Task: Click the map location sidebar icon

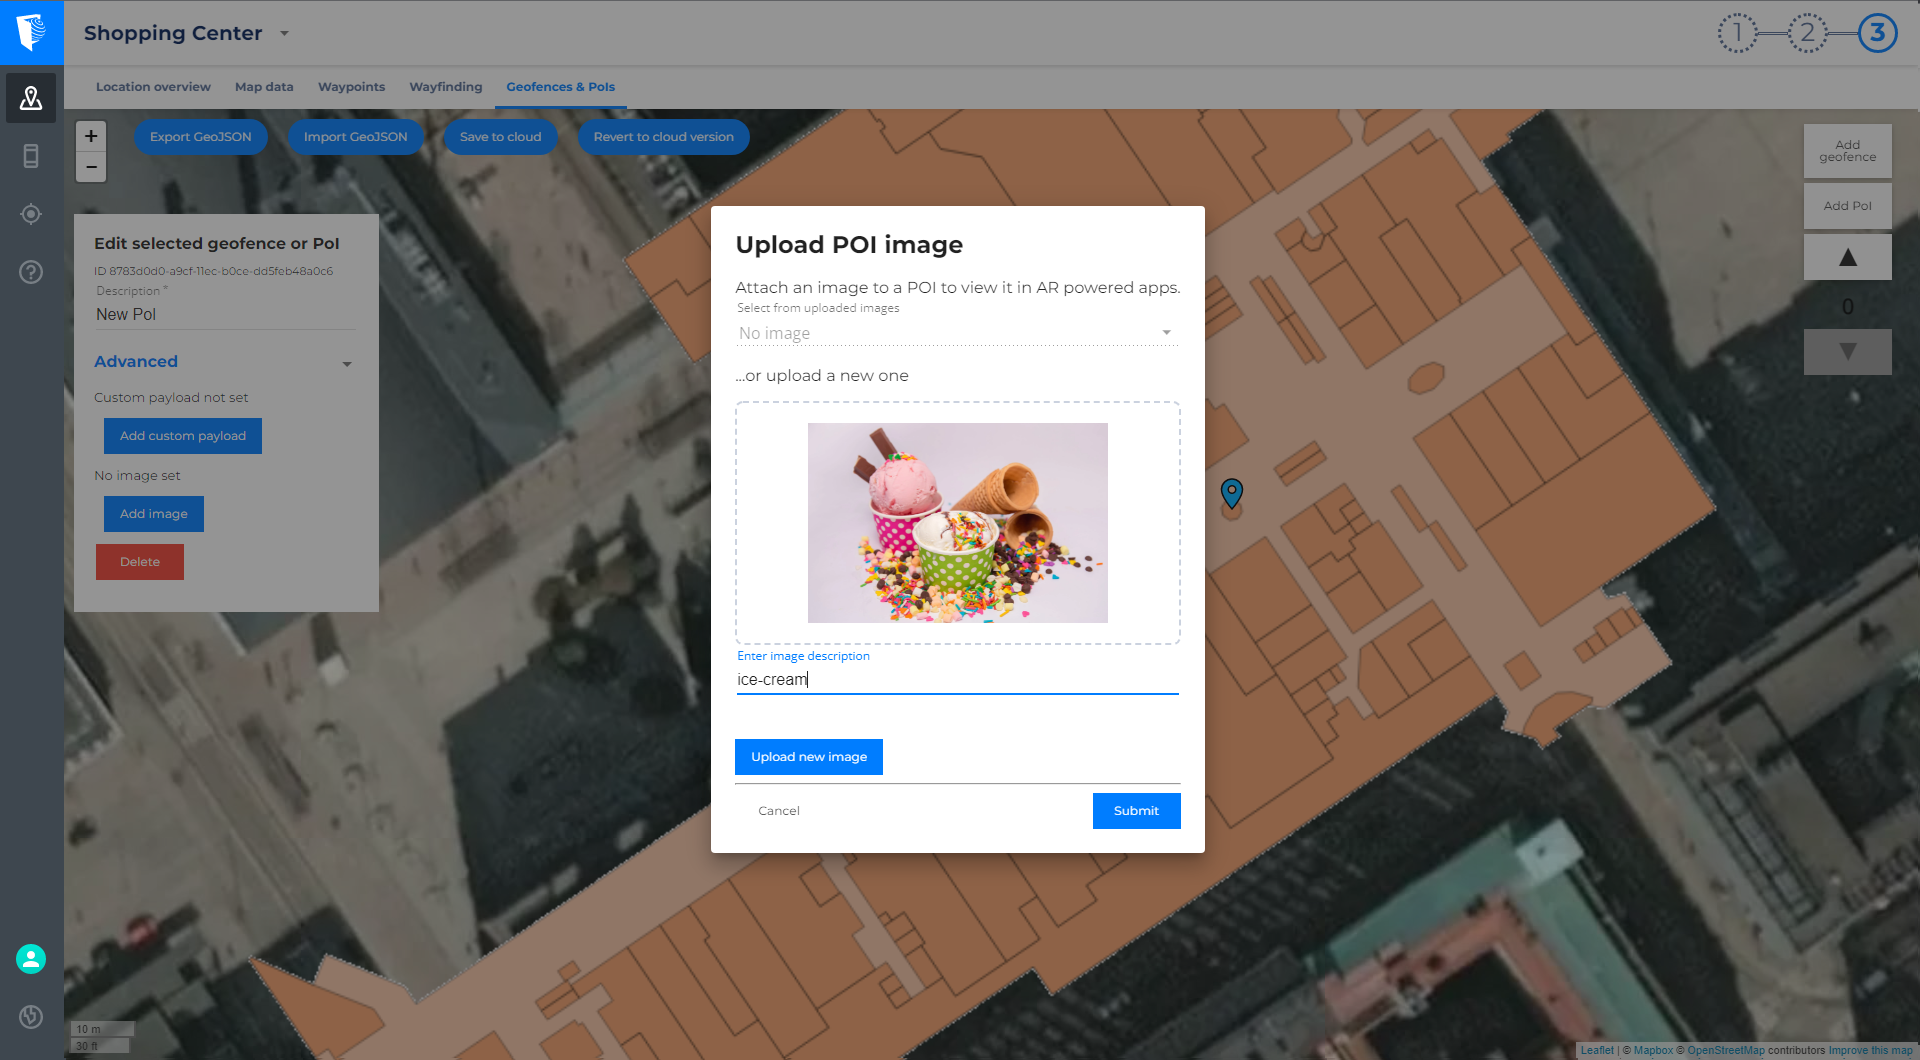Action: (x=31, y=98)
